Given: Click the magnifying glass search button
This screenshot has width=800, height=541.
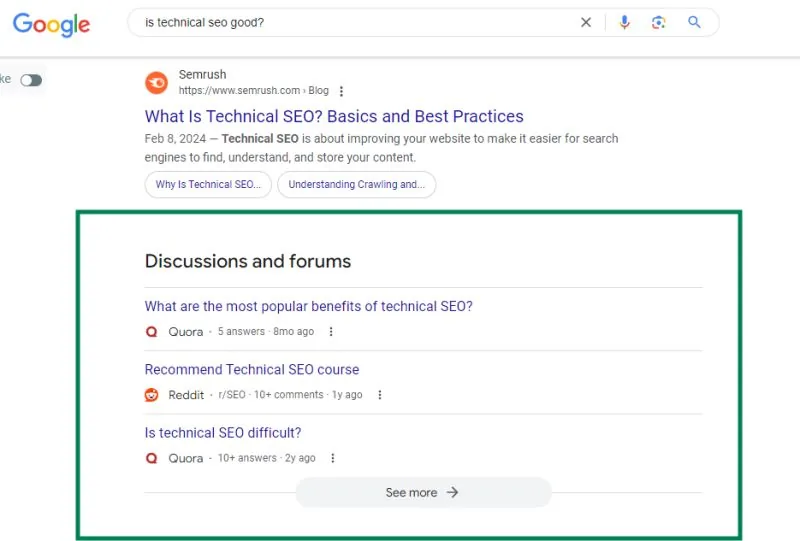Looking at the screenshot, I should [x=694, y=22].
